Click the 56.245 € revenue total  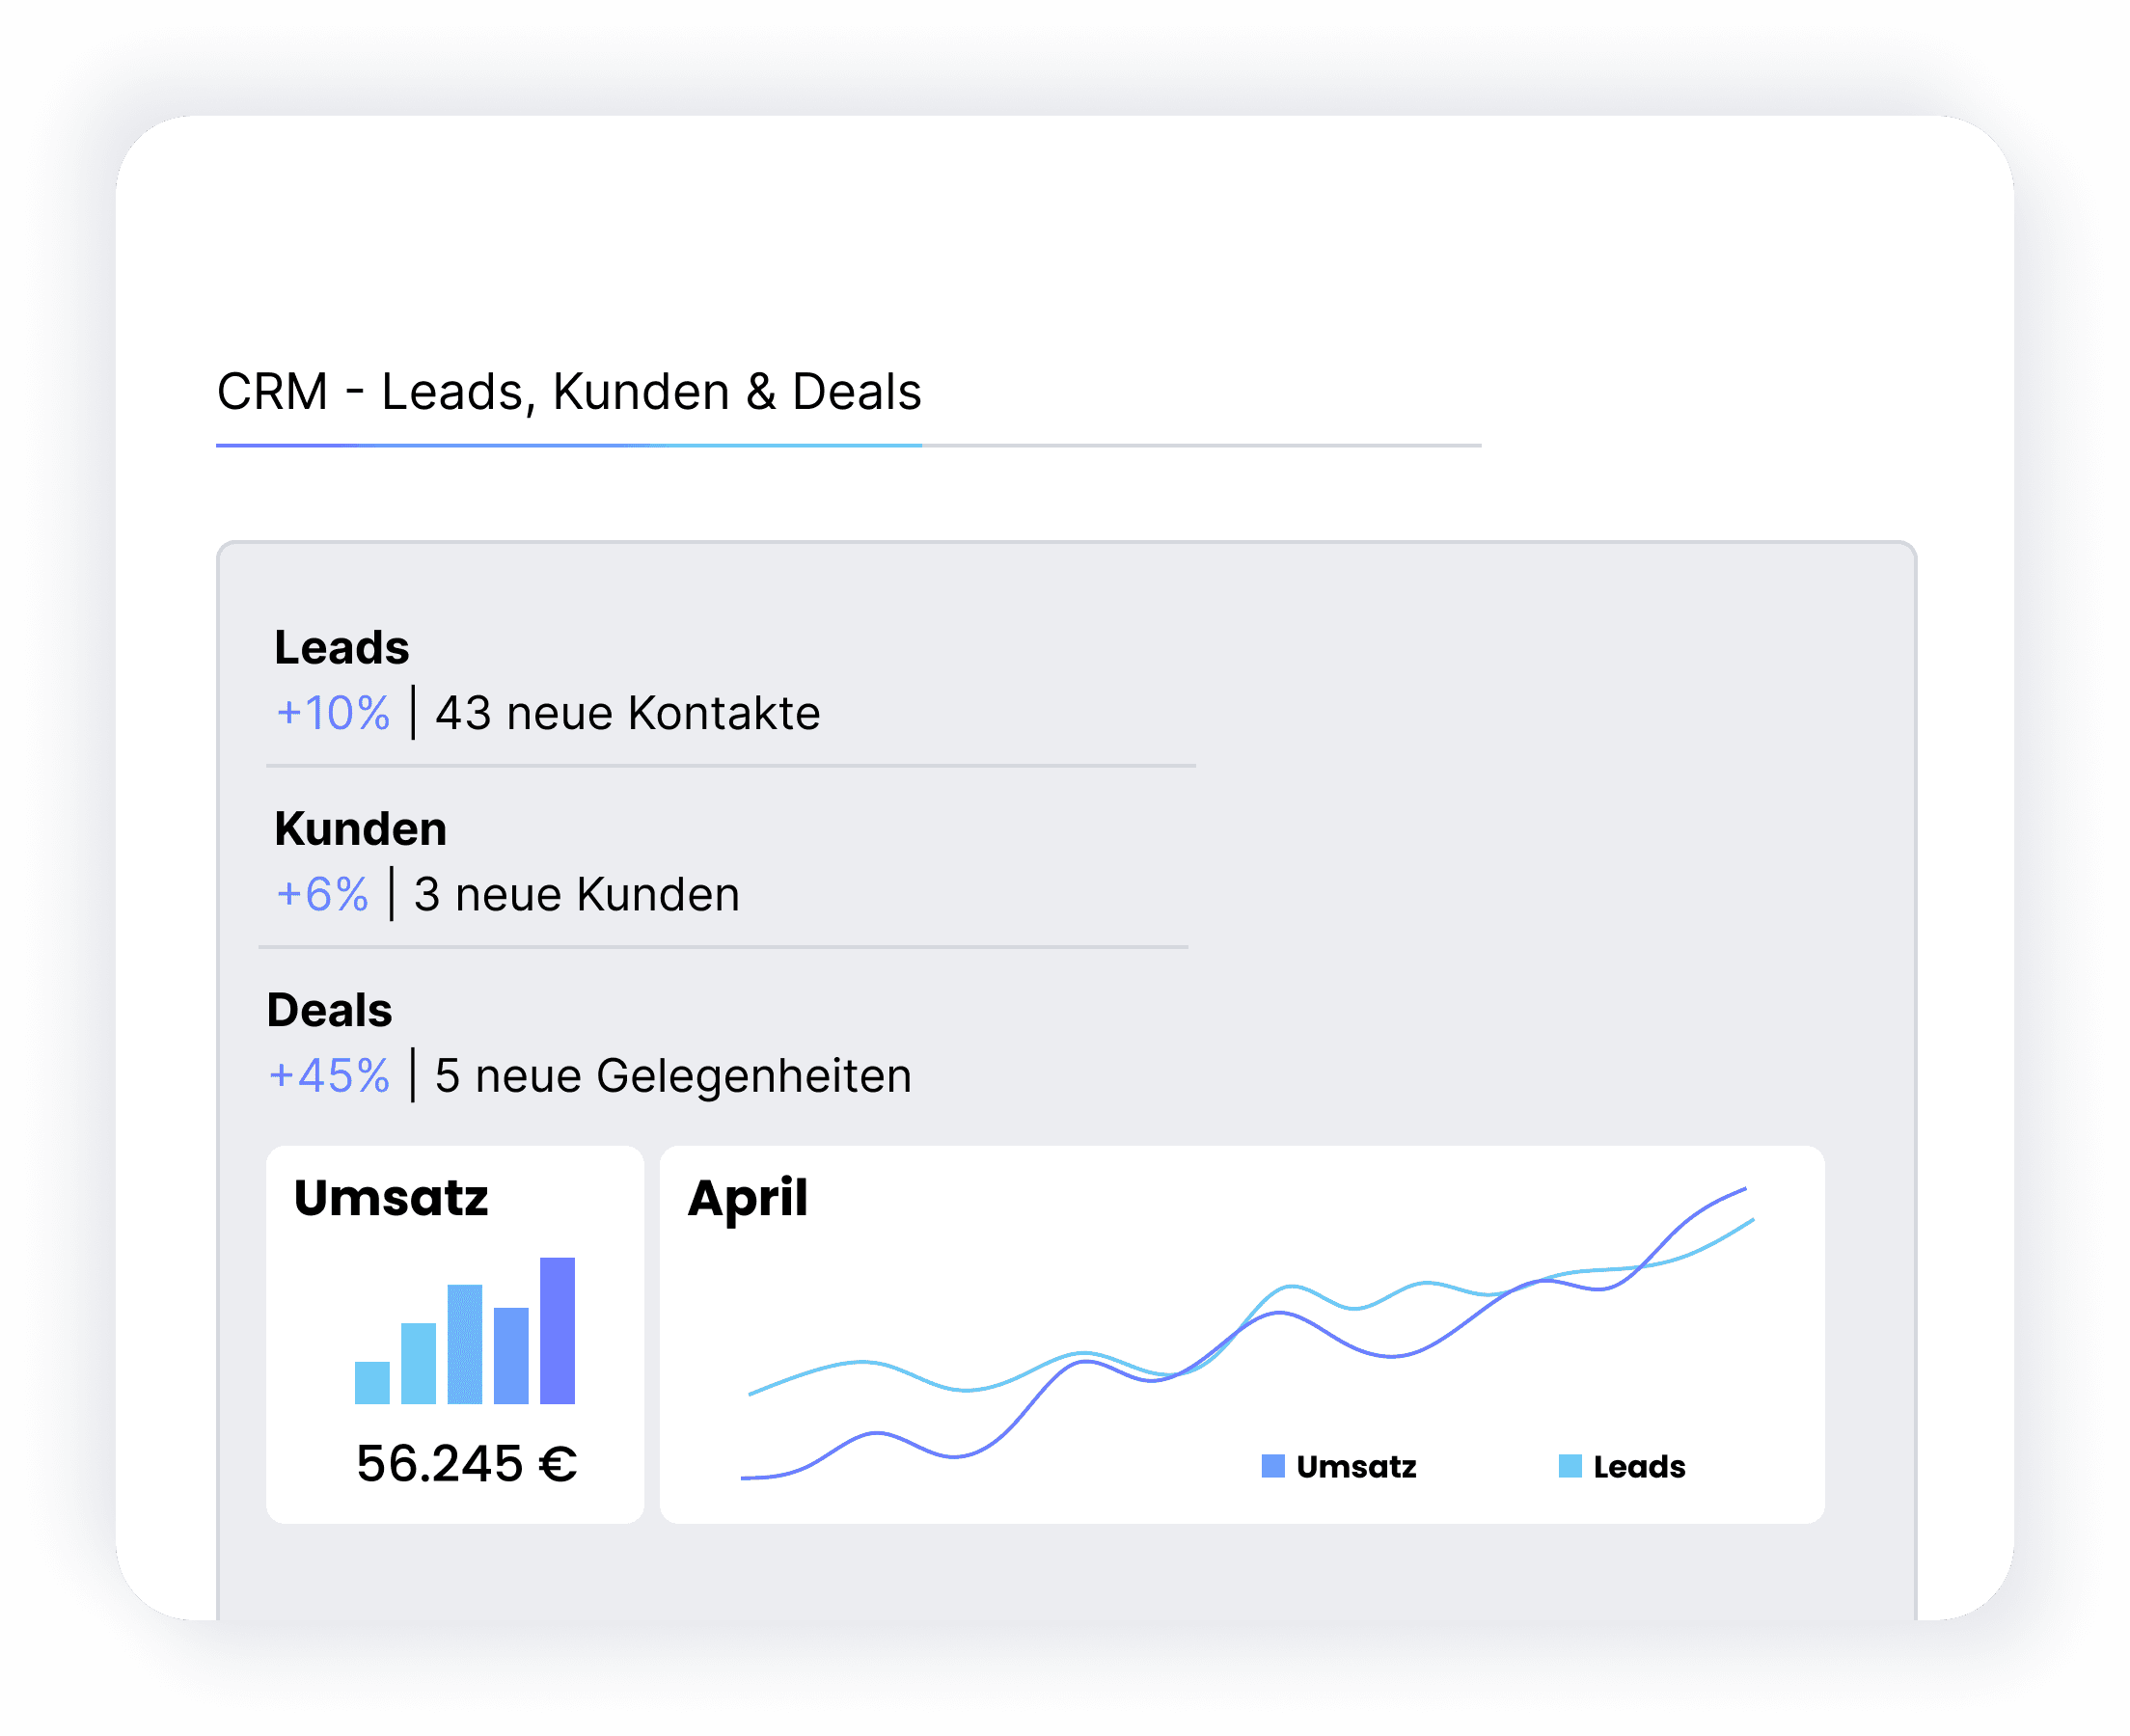pyautogui.click(x=466, y=1464)
